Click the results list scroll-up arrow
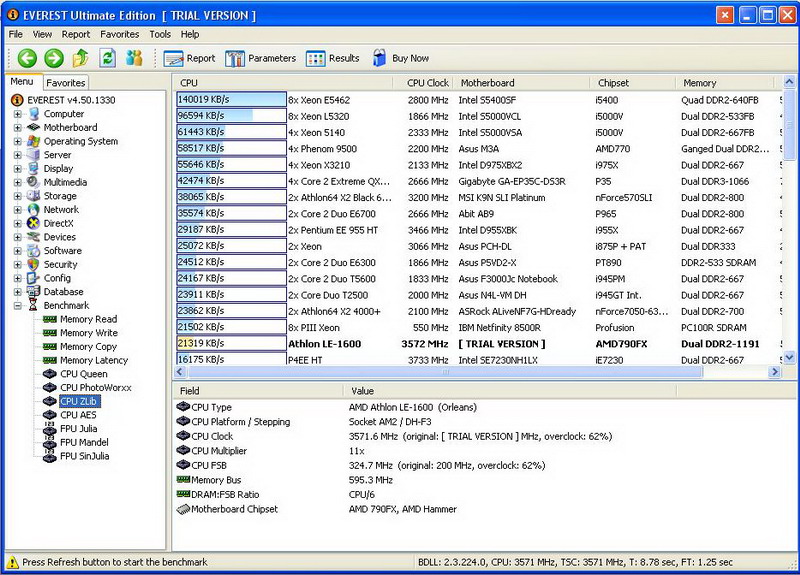The height and width of the screenshot is (575, 800). click(789, 82)
